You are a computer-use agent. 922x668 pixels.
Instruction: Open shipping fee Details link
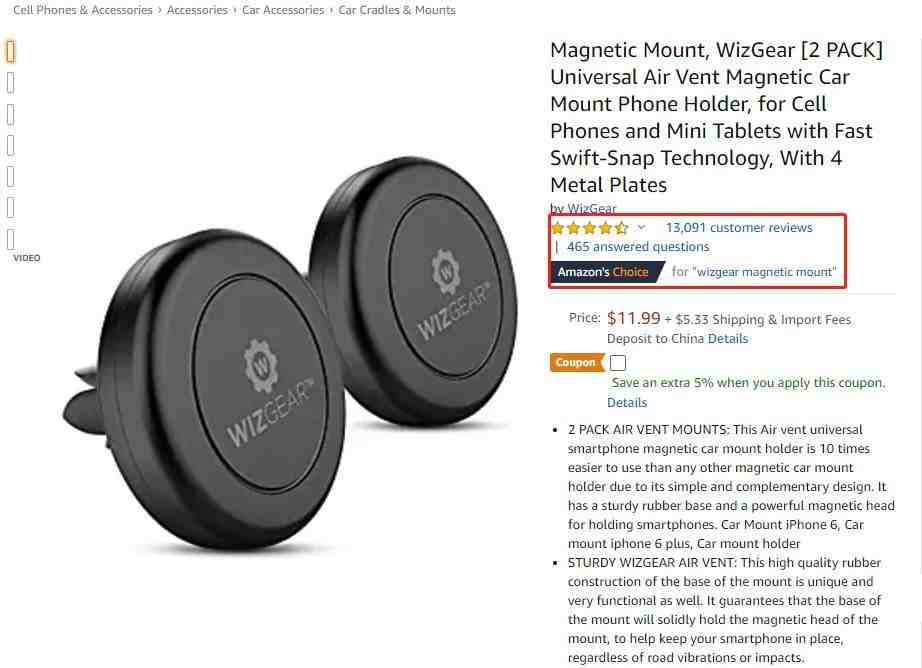pos(728,339)
